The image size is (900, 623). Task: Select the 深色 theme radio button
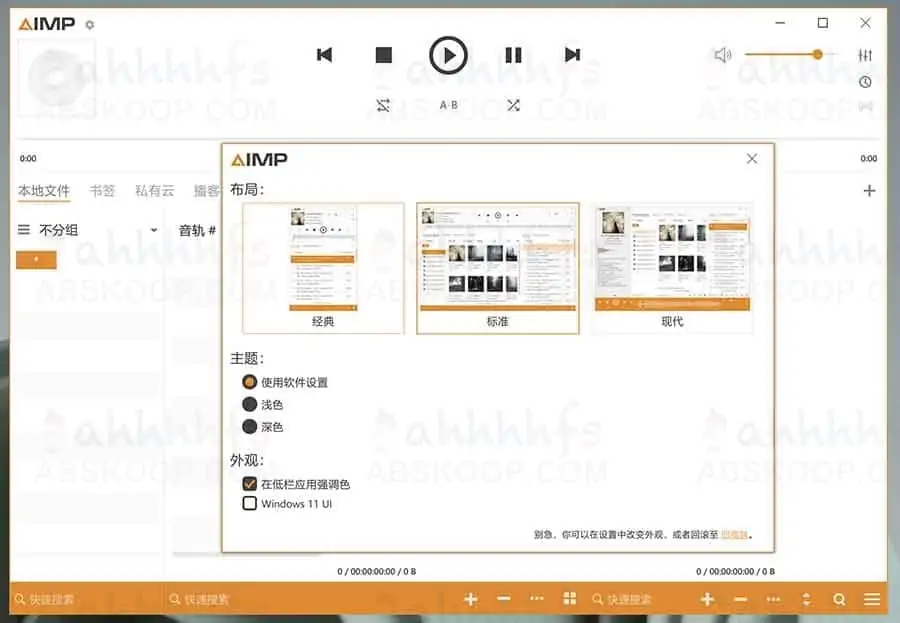[x=250, y=426]
